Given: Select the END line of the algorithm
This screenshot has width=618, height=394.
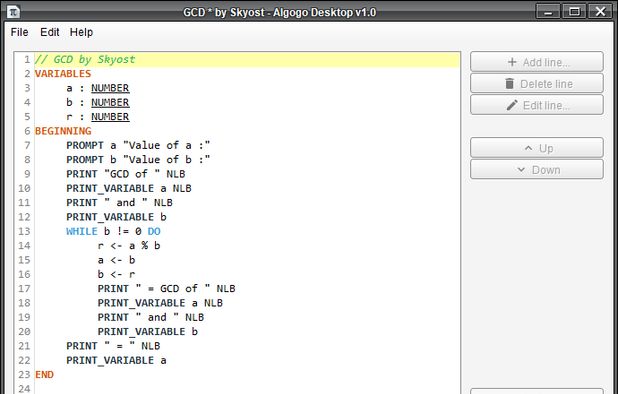Looking at the screenshot, I should [x=247, y=374].
